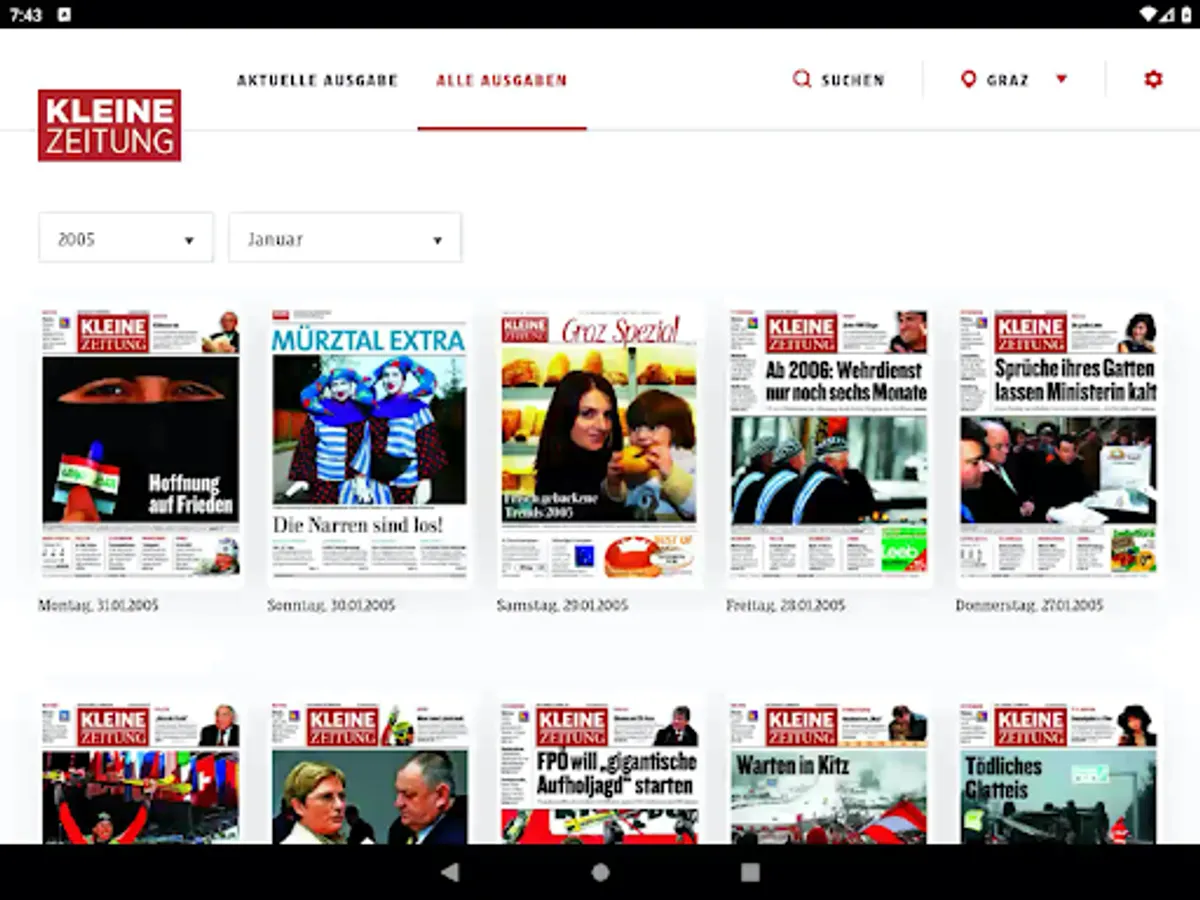This screenshot has height=900, width=1200.
Task: Click the Freitag, 28.01.2005 date label
Action: coord(785,606)
